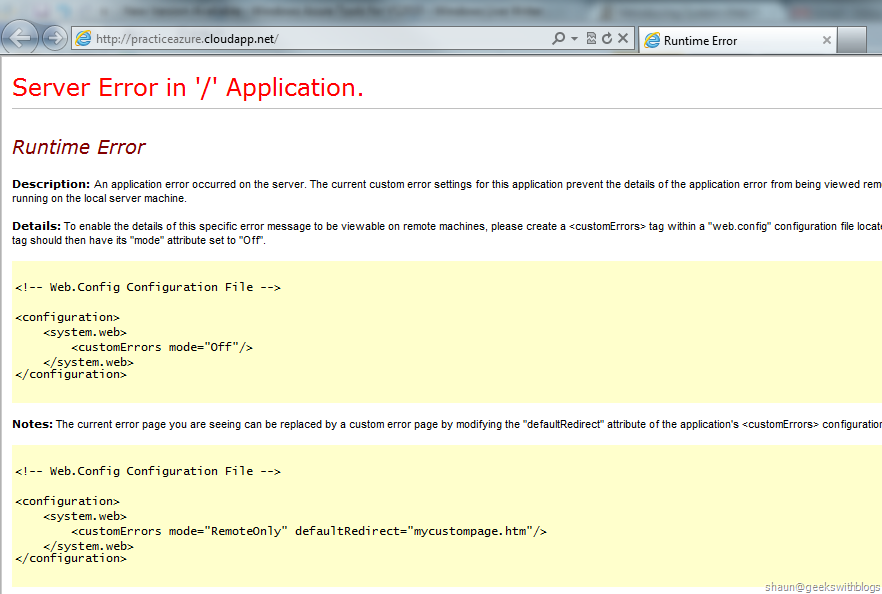Click the customErrors mode="RemoteOnly" code line
The width and height of the screenshot is (882, 594).
point(309,531)
